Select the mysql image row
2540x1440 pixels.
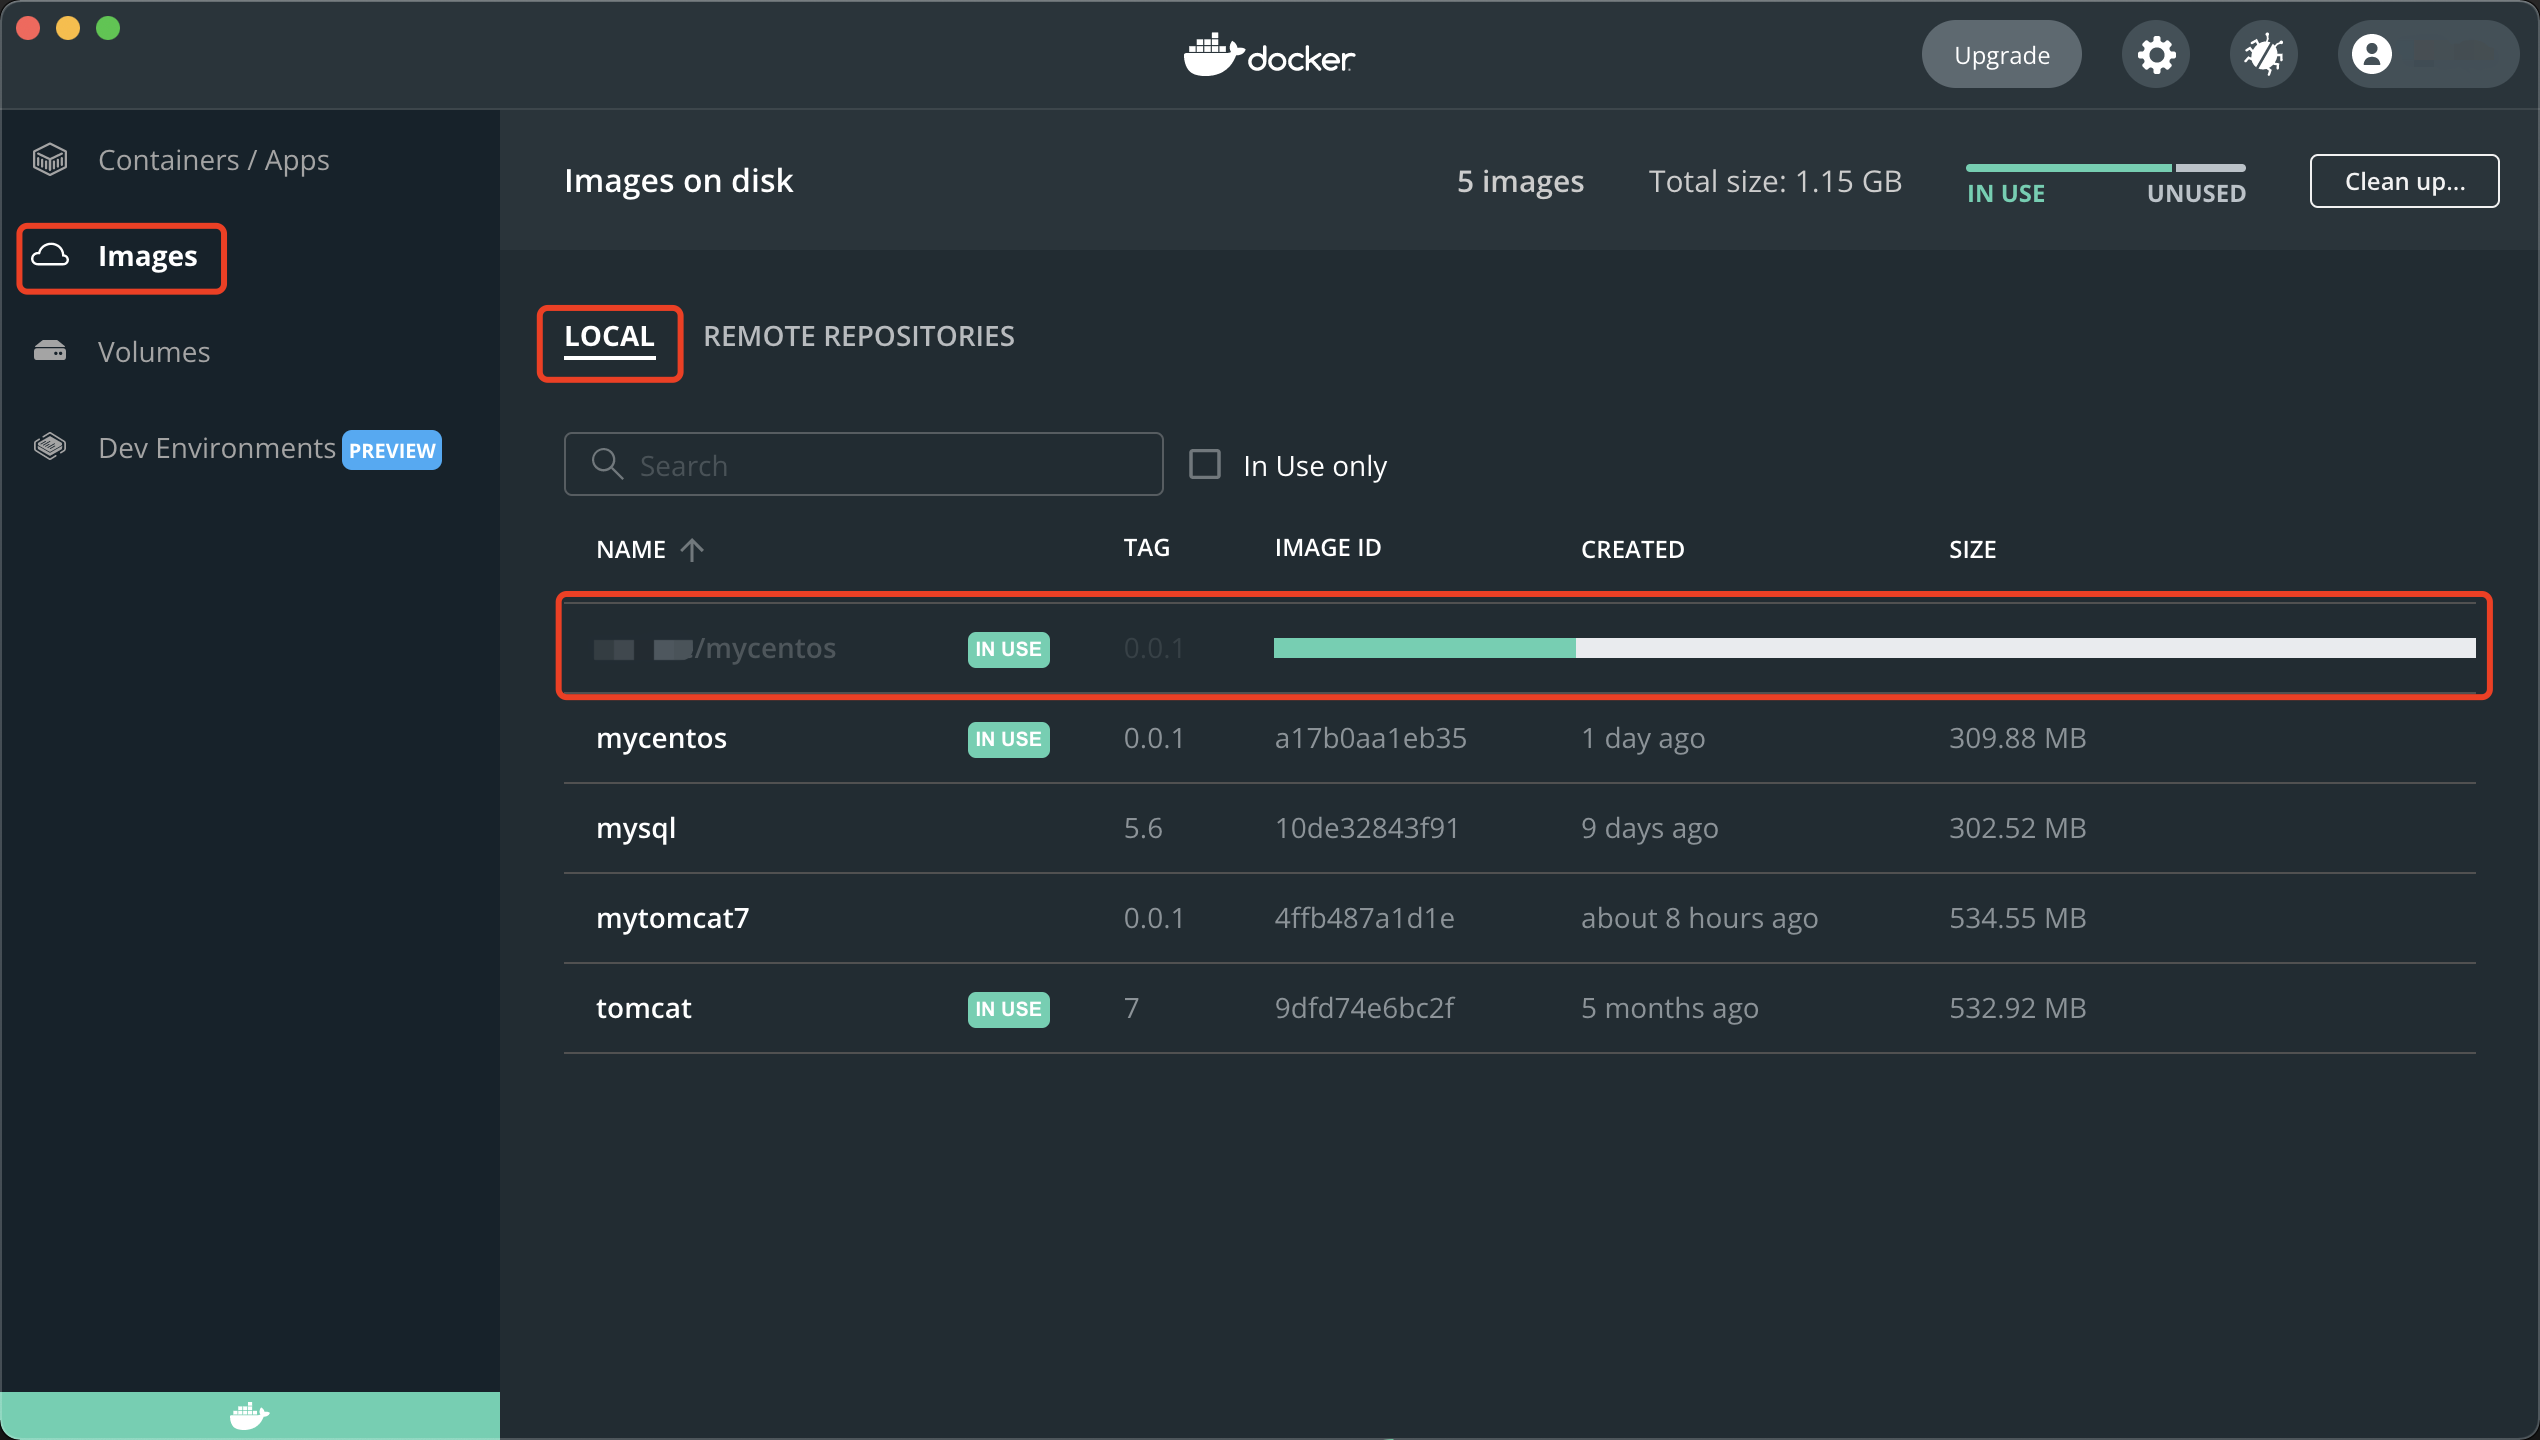tap(1519, 828)
